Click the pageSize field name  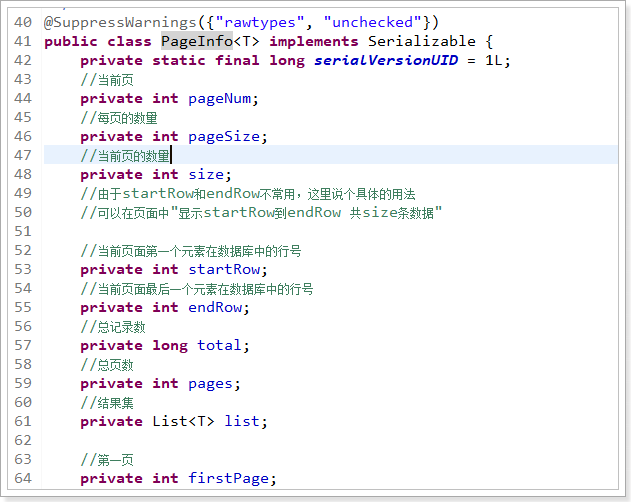[x=224, y=136]
